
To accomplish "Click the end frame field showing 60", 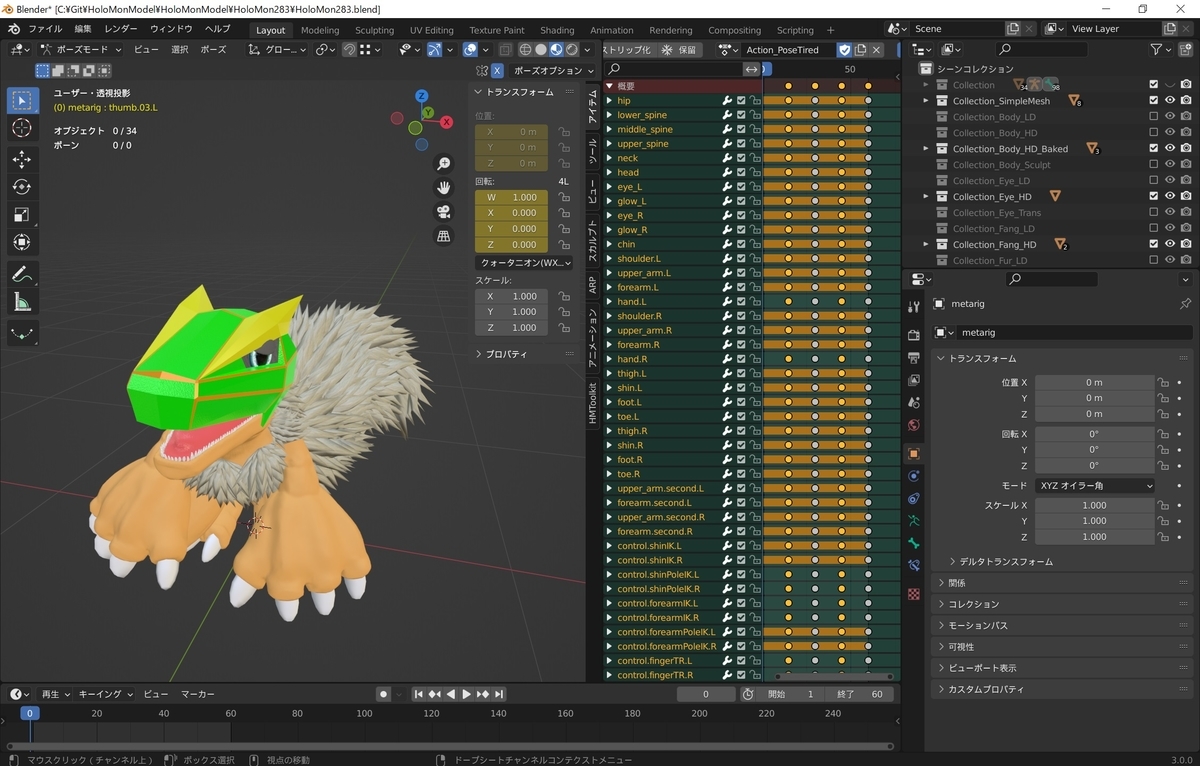I will [x=860, y=694].
